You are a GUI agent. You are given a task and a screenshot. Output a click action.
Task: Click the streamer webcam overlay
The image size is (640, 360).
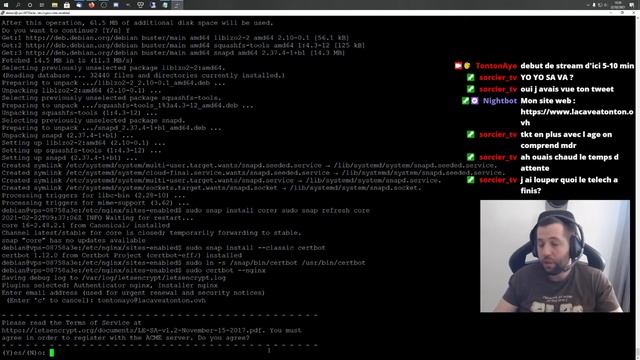[x=555, y=256]
